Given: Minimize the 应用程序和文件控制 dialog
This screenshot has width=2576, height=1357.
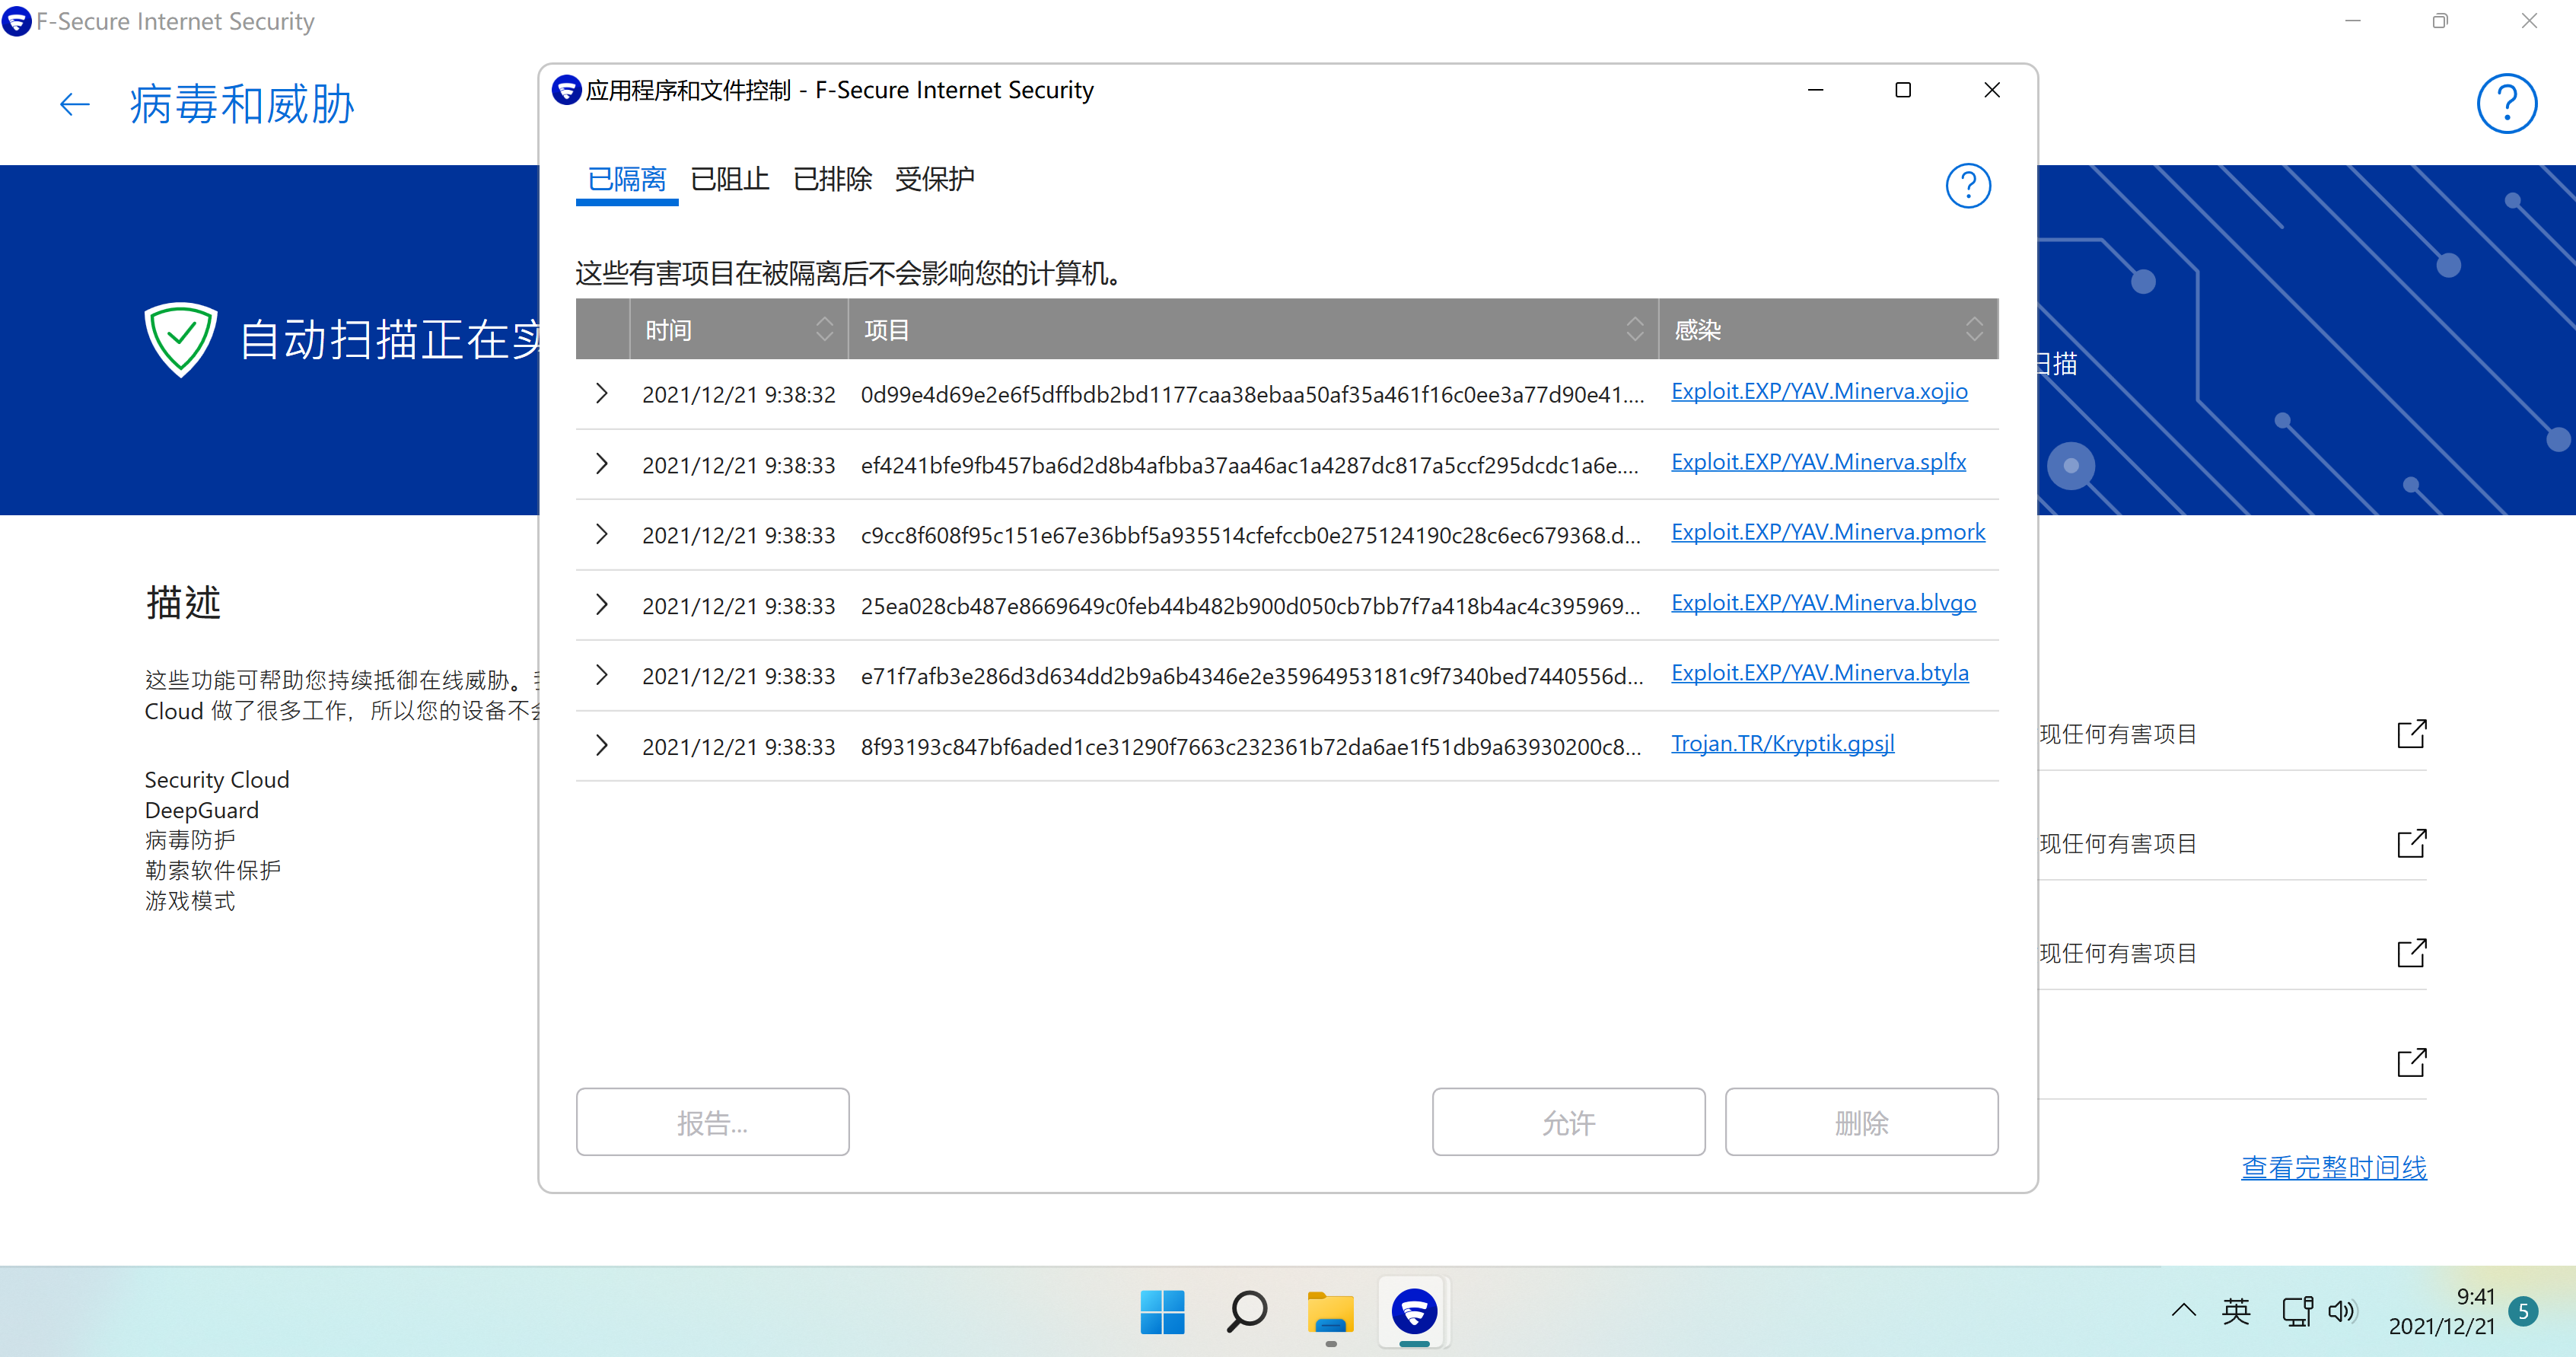Looking at the screenshot, I should point(1815,90).
